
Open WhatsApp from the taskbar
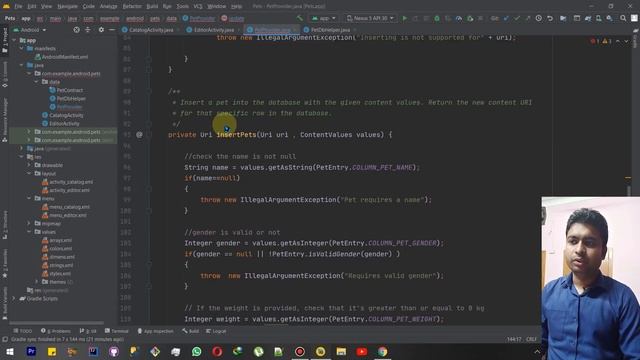point(197,351)
